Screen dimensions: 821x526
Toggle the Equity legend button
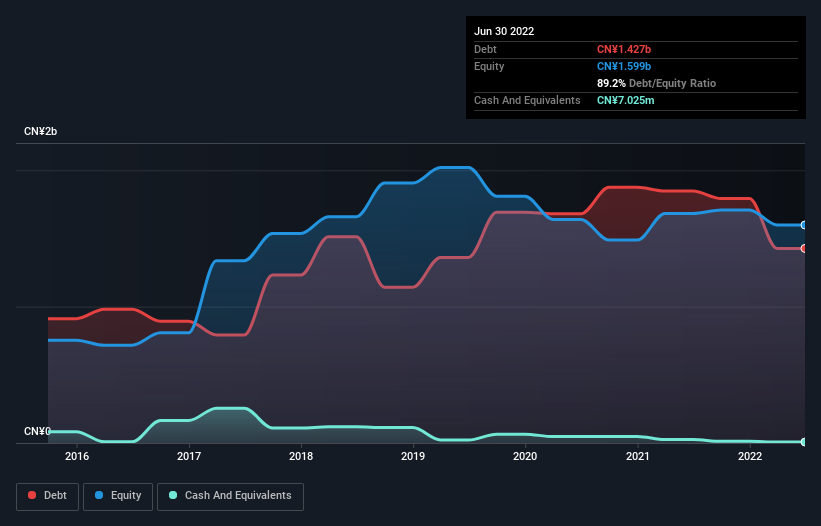tap(118, 496)
